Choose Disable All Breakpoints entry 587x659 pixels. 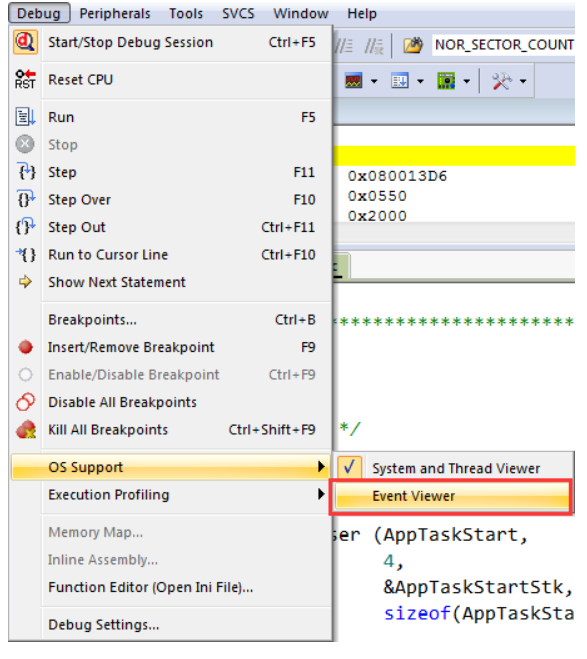[170, 402]
